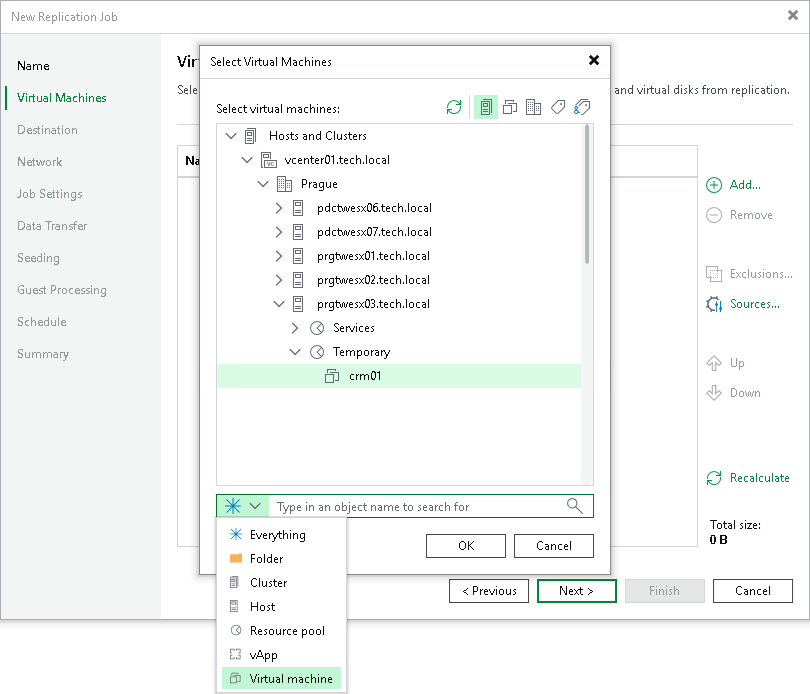
Task: Close the Select Virtual Machines dialog
Action: pos(594,60)
